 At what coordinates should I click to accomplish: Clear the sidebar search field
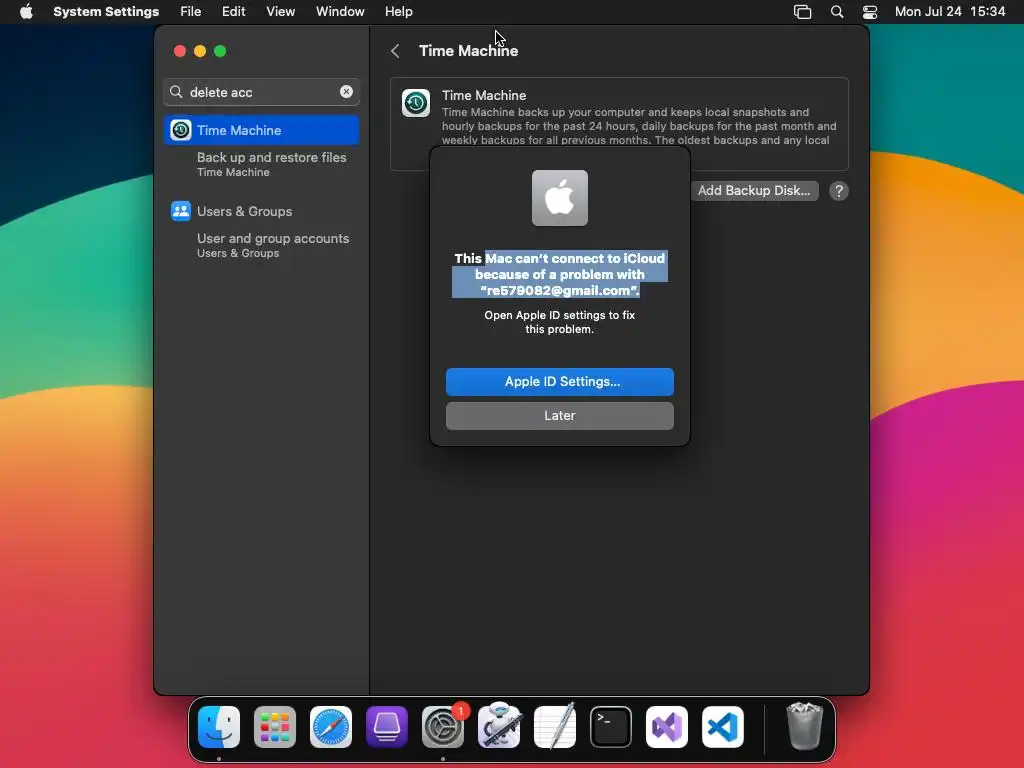pyautogui.click(x=346, y=92)
